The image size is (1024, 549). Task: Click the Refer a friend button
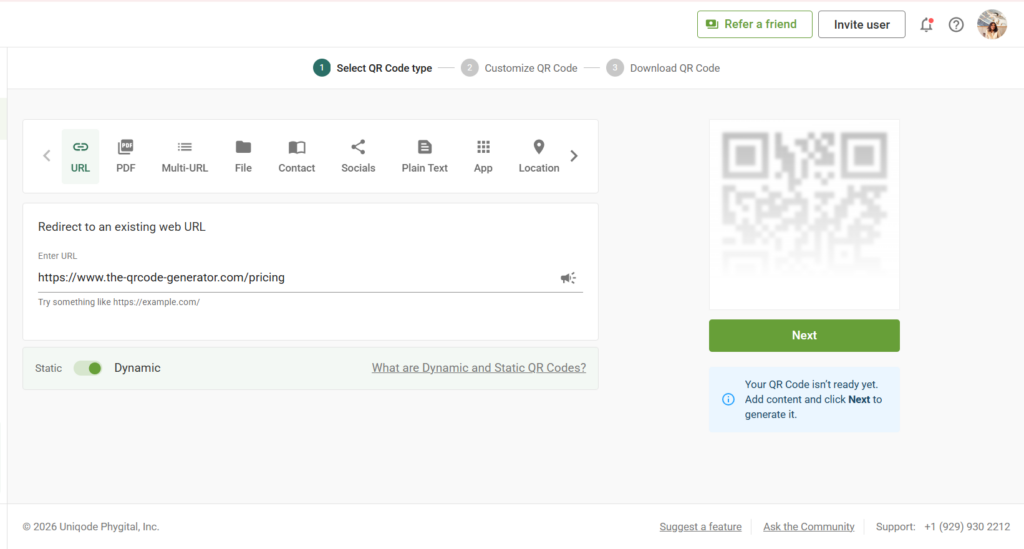(x=754, y=24)
